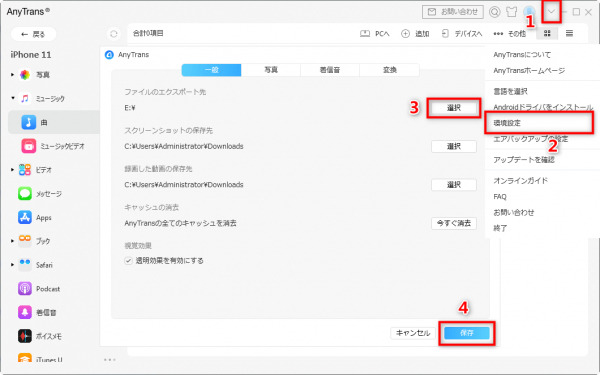Select export destination folder button
This screenshot has height=375, width=600.
tap(453, 108)
